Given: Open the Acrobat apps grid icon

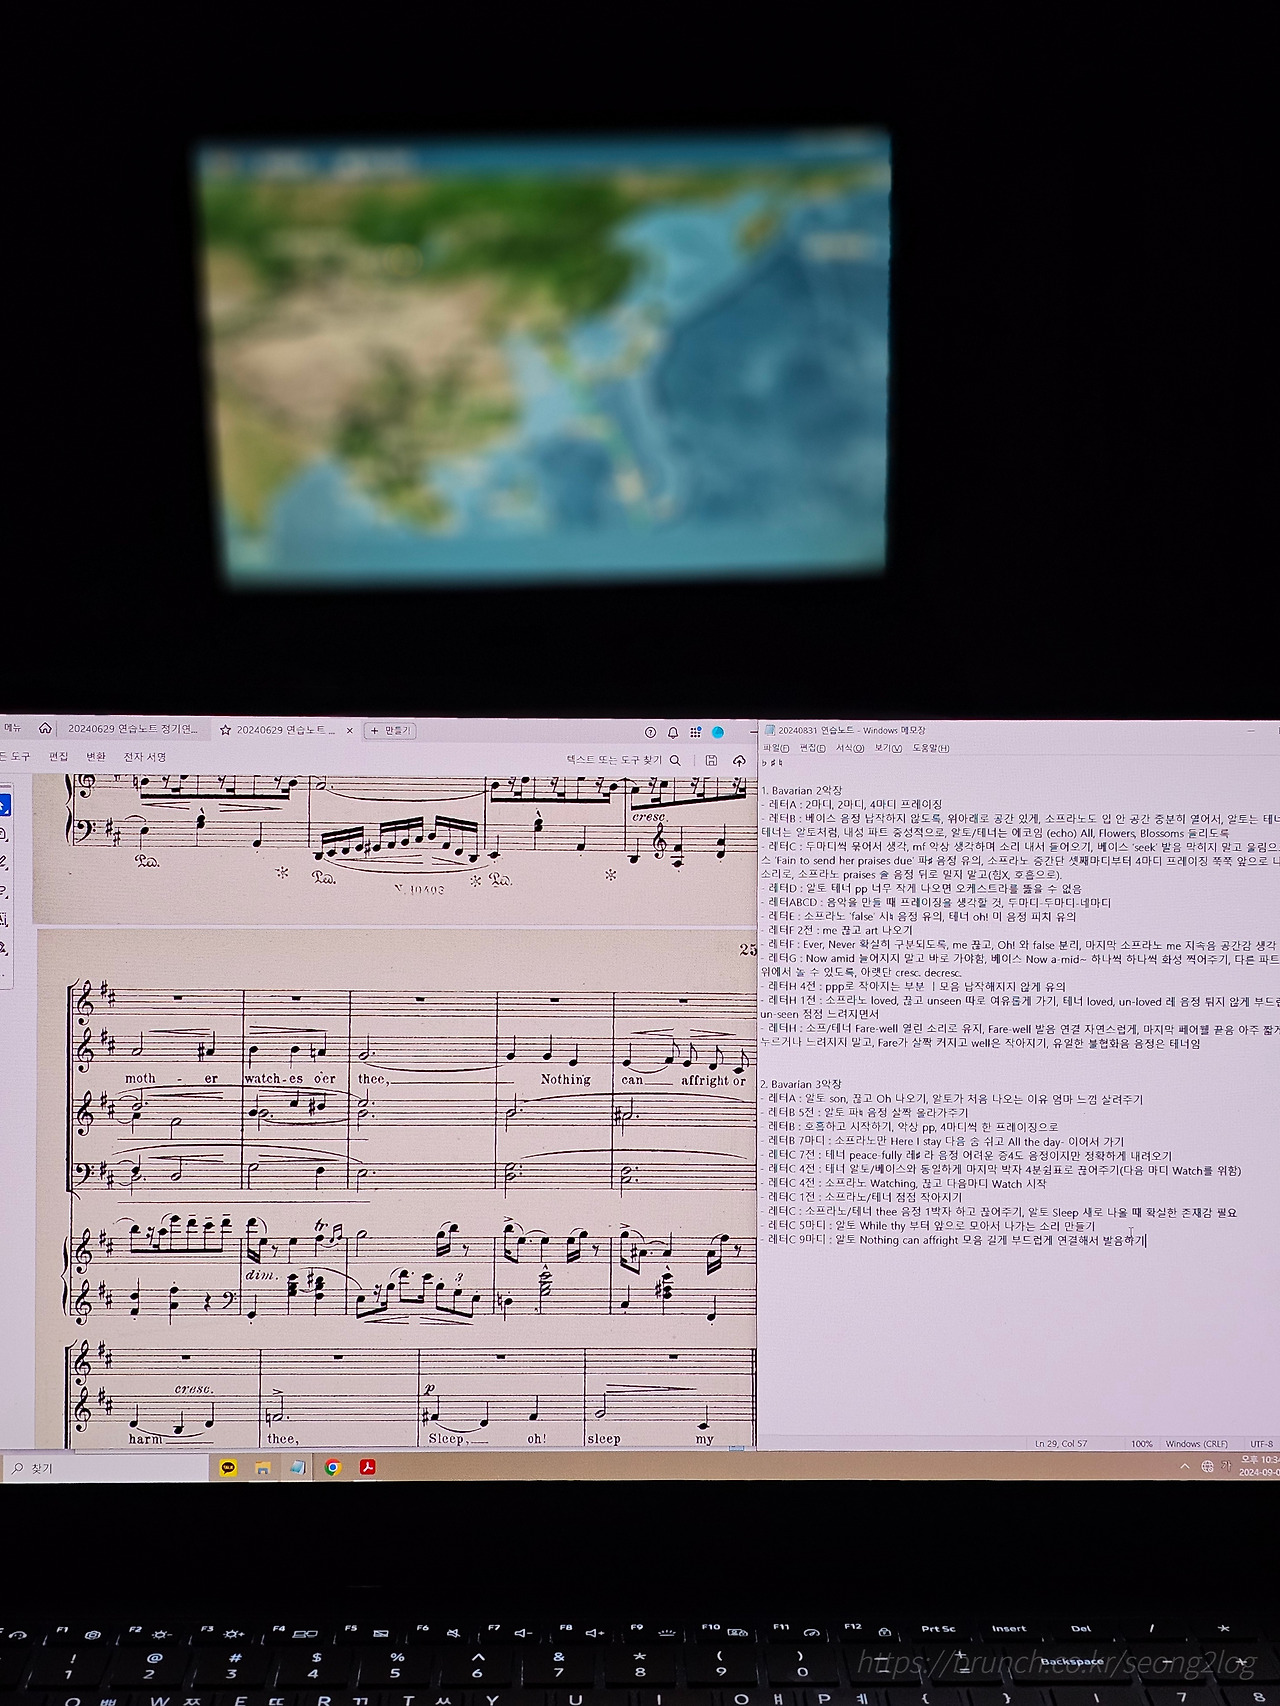Looking at the screenshot, I should click(x=695, y=733).
